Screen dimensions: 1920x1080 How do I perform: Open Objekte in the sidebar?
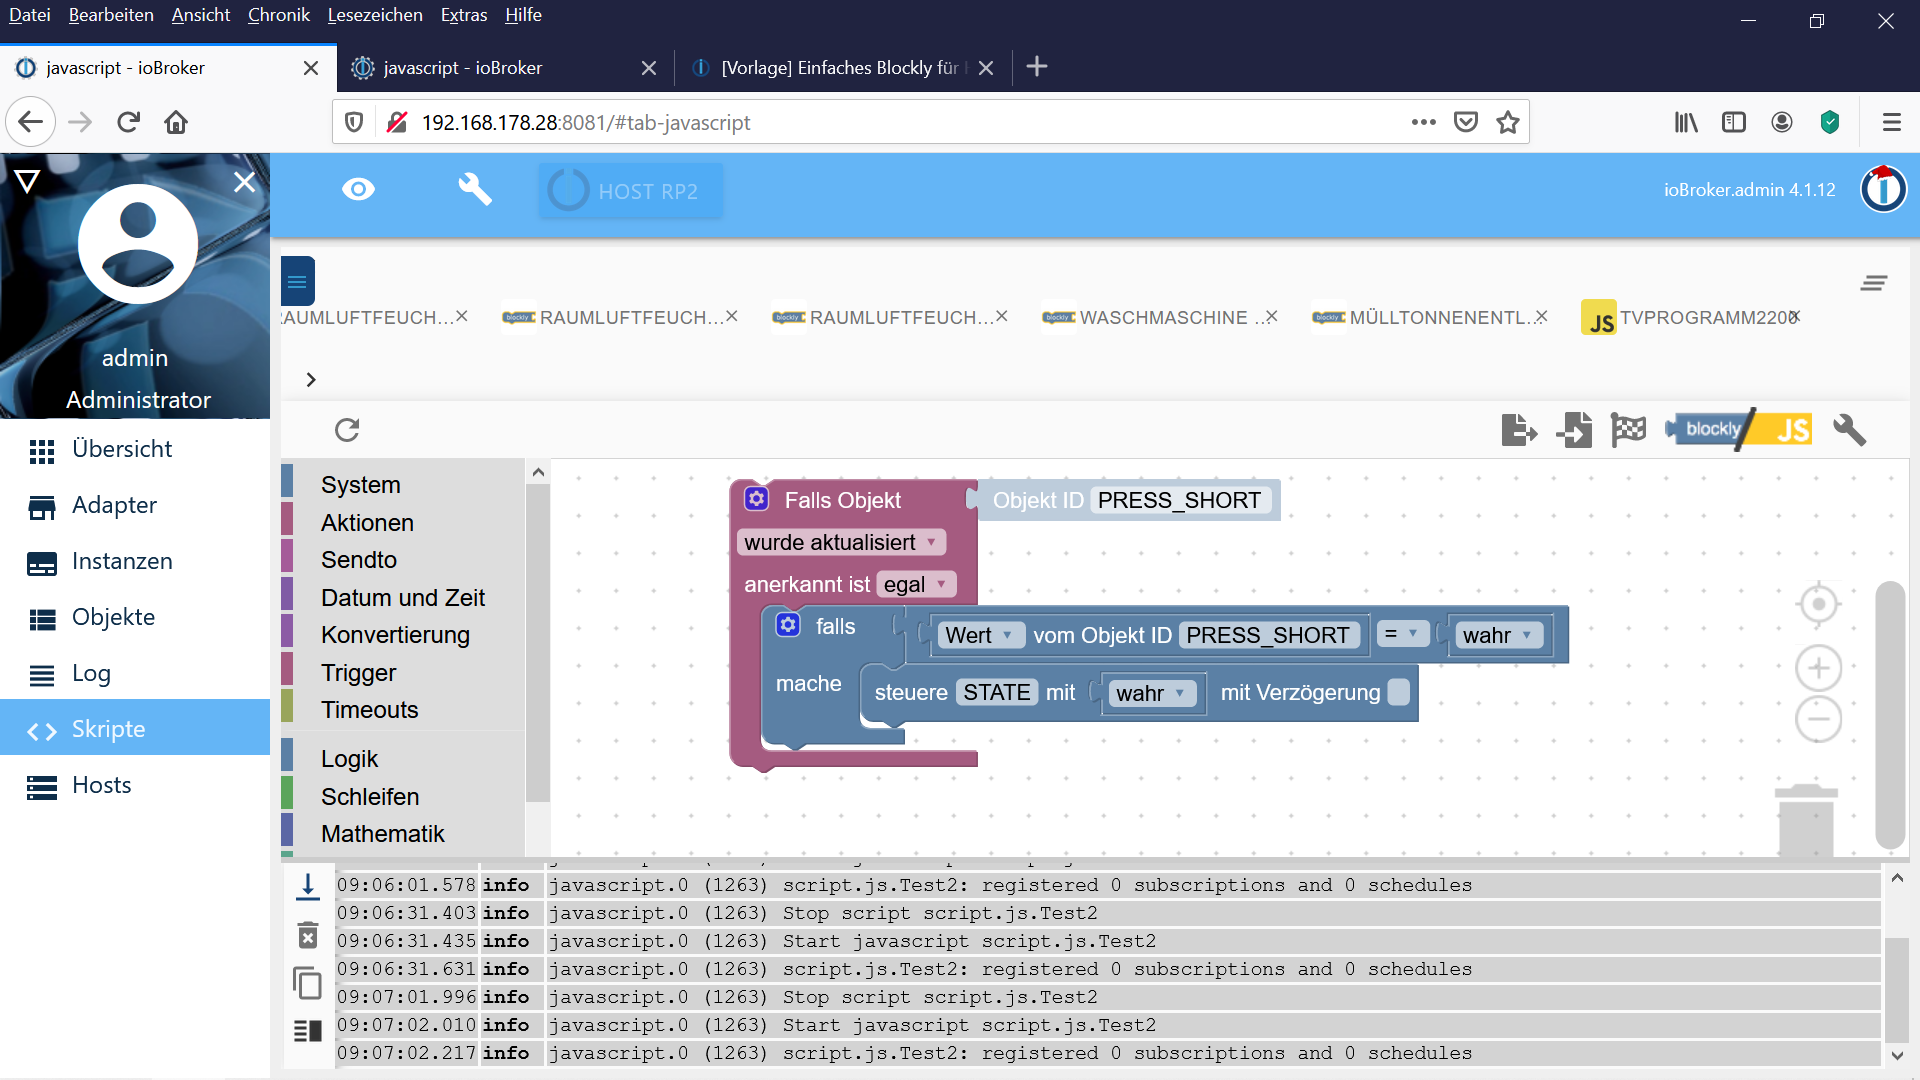tap(135, 618)
